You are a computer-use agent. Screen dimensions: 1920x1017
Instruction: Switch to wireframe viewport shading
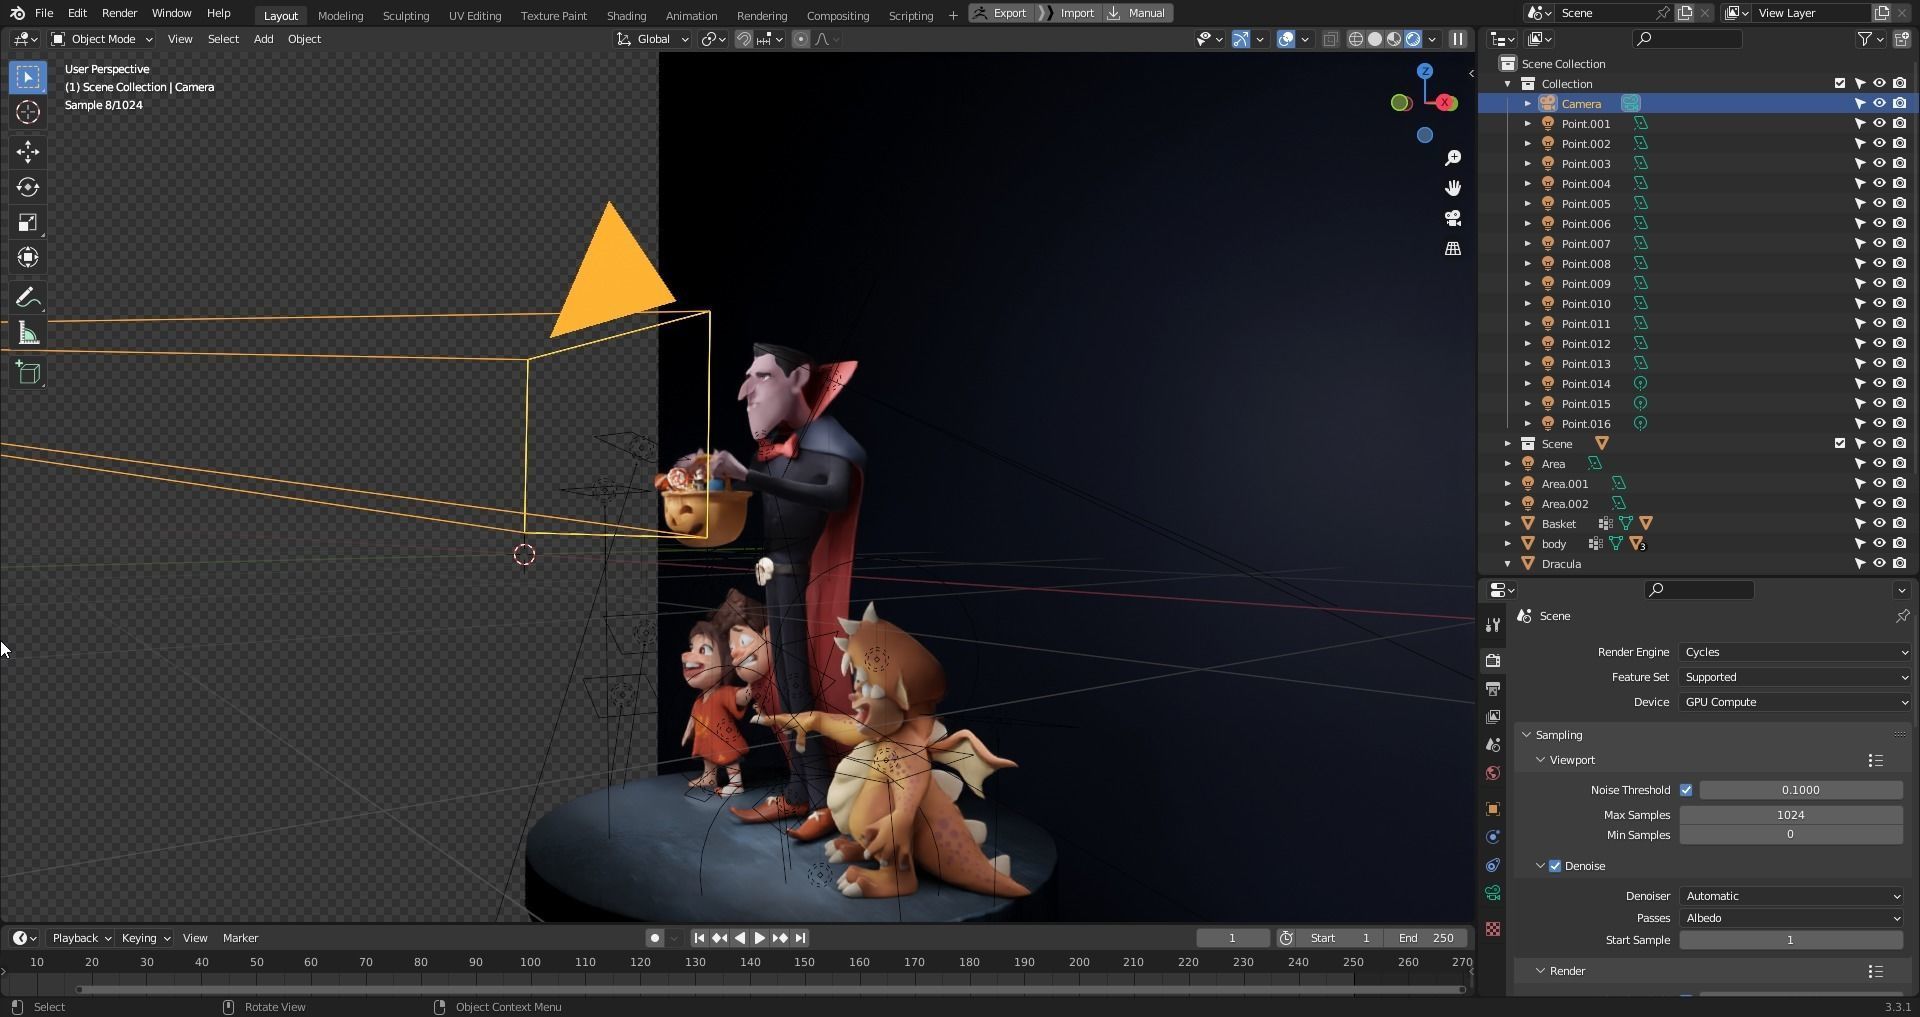1356,39
